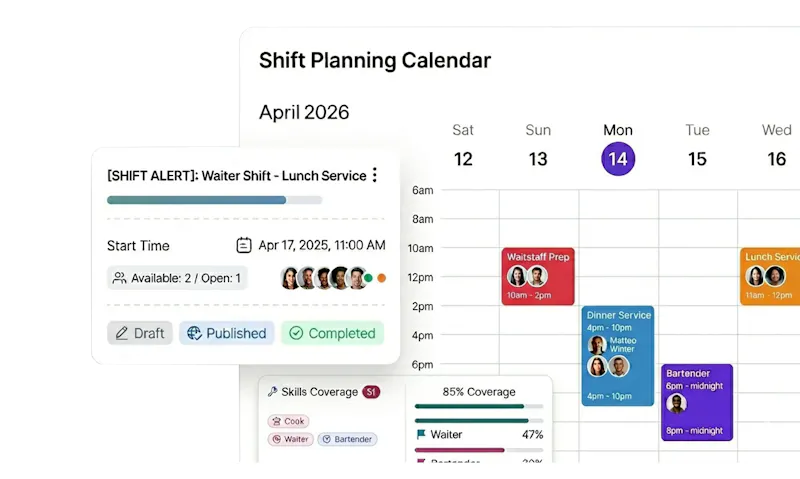800x479 pixels.
Task: Click the calendar icon beside Start Time
Action: click(244, 245)
